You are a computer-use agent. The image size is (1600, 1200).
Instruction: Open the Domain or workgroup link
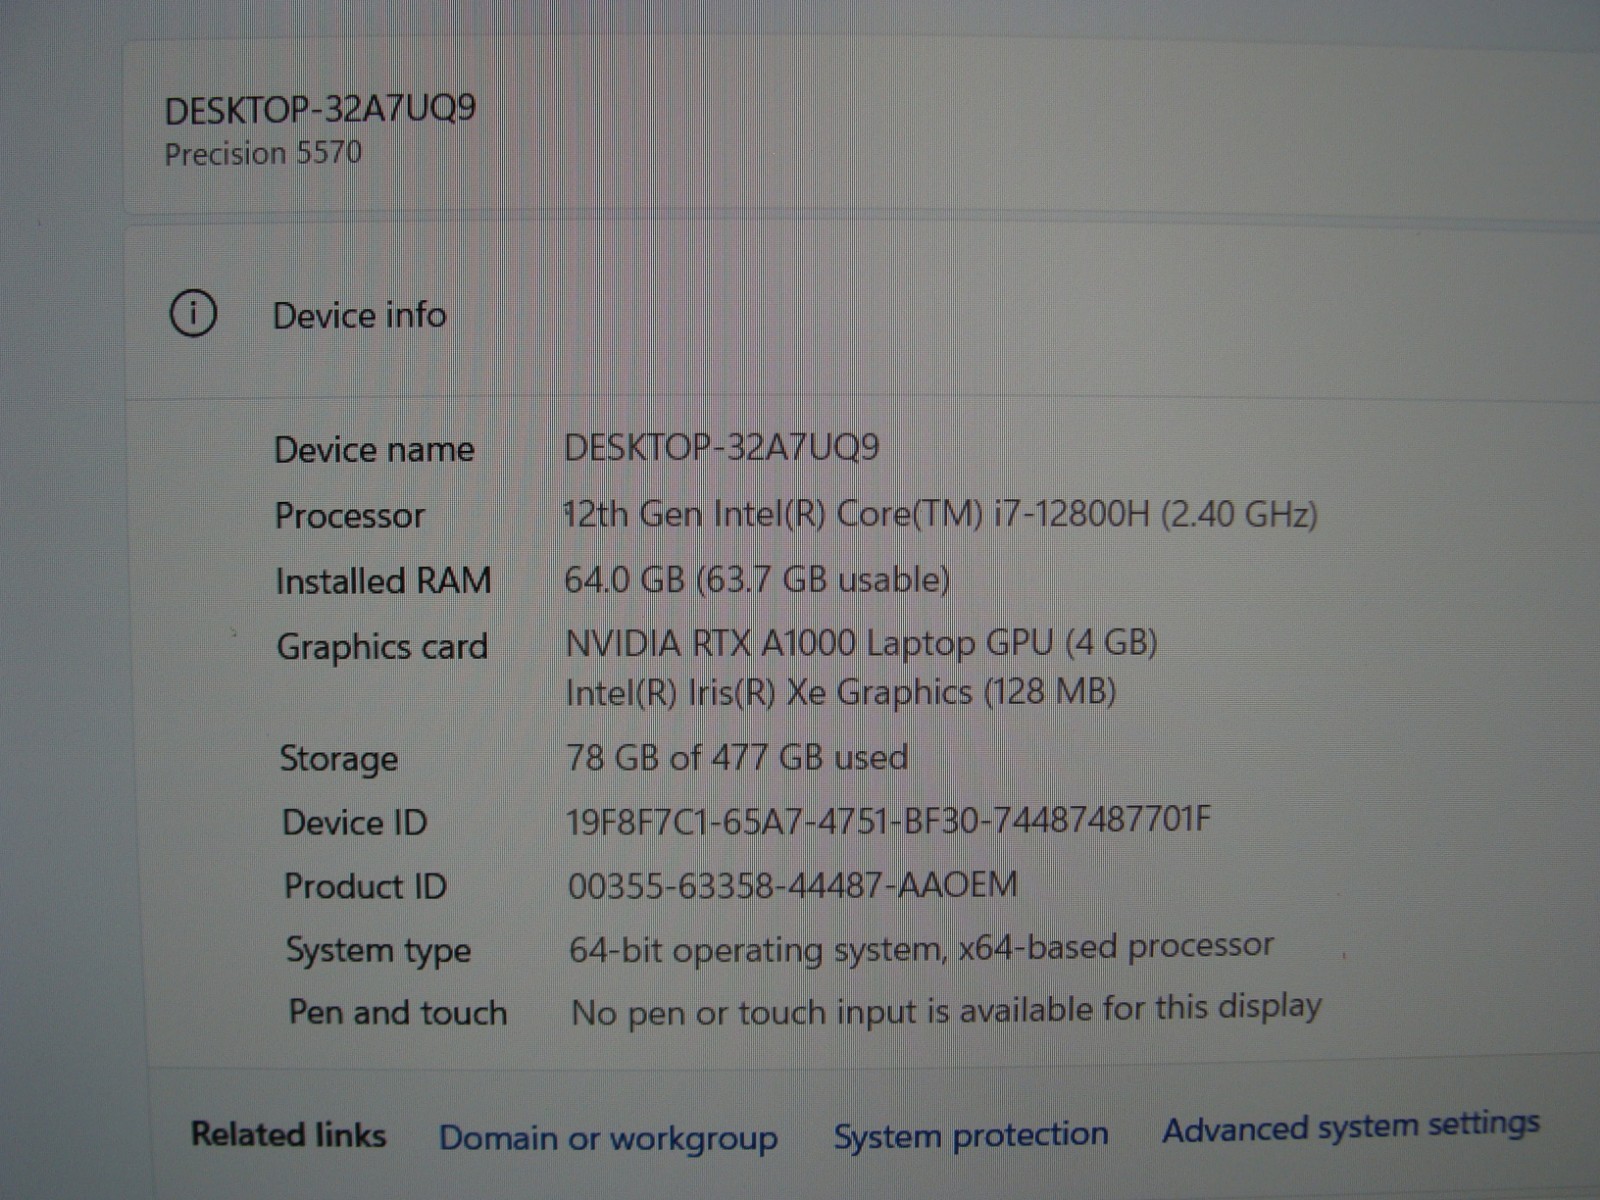coord(608,1138)
